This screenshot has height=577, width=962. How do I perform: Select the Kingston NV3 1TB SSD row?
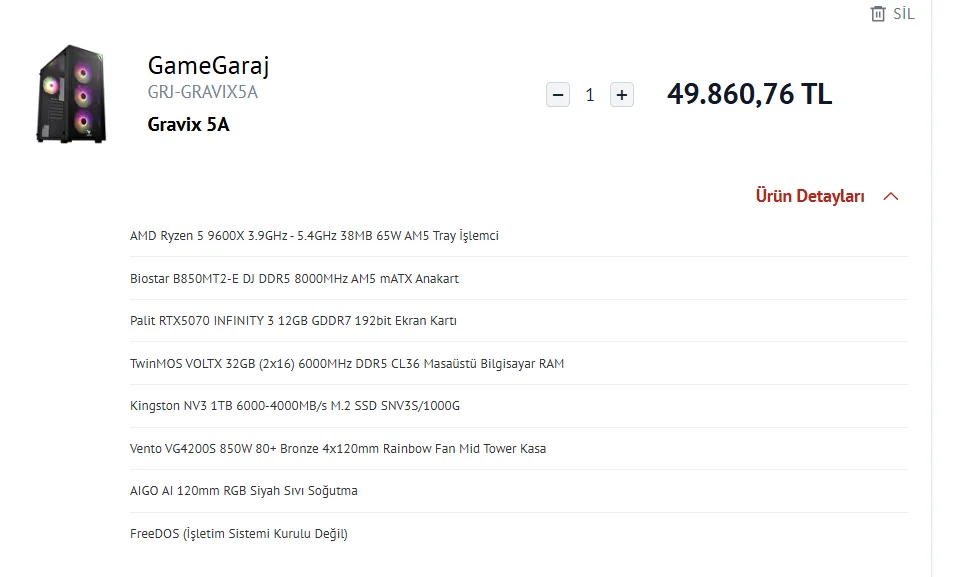pyautogui.click(x=295, y=406)
